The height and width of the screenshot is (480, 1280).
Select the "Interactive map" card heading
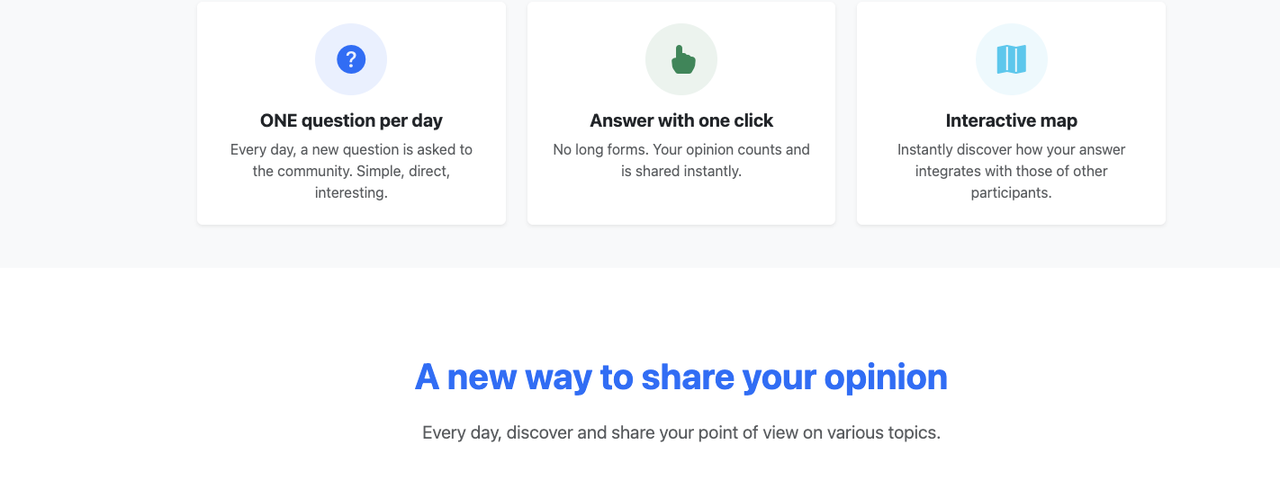pyautogui.click(x=1011, y=121)
